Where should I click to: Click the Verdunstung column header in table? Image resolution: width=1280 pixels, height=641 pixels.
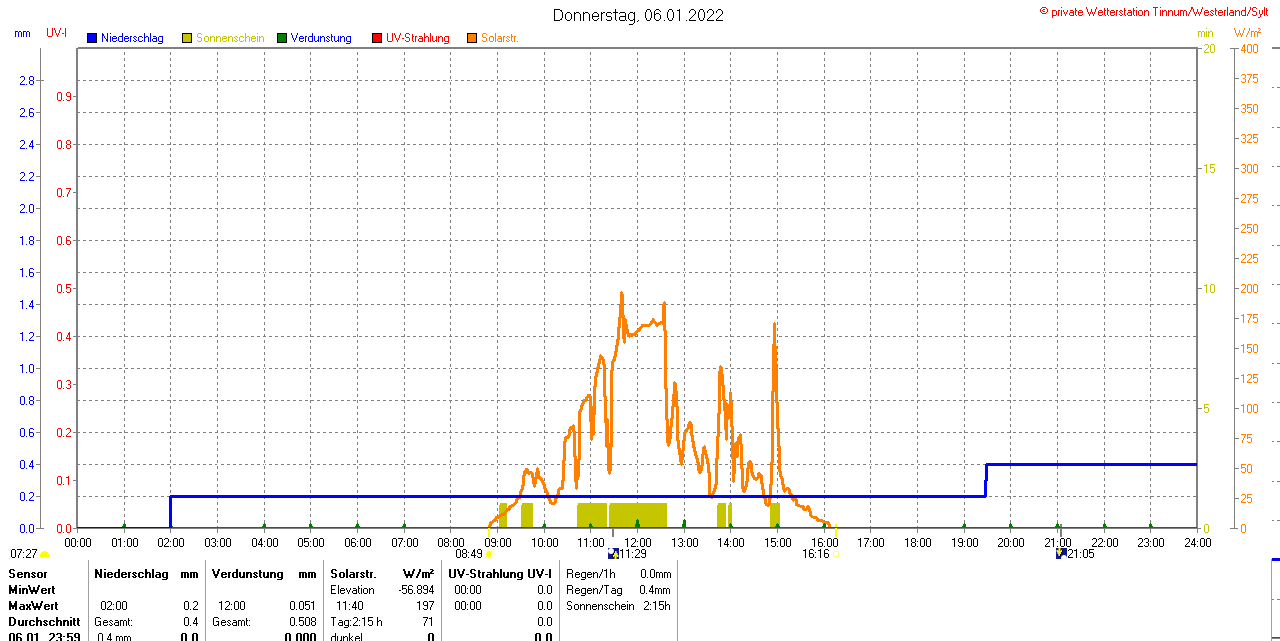click(241, 574)
